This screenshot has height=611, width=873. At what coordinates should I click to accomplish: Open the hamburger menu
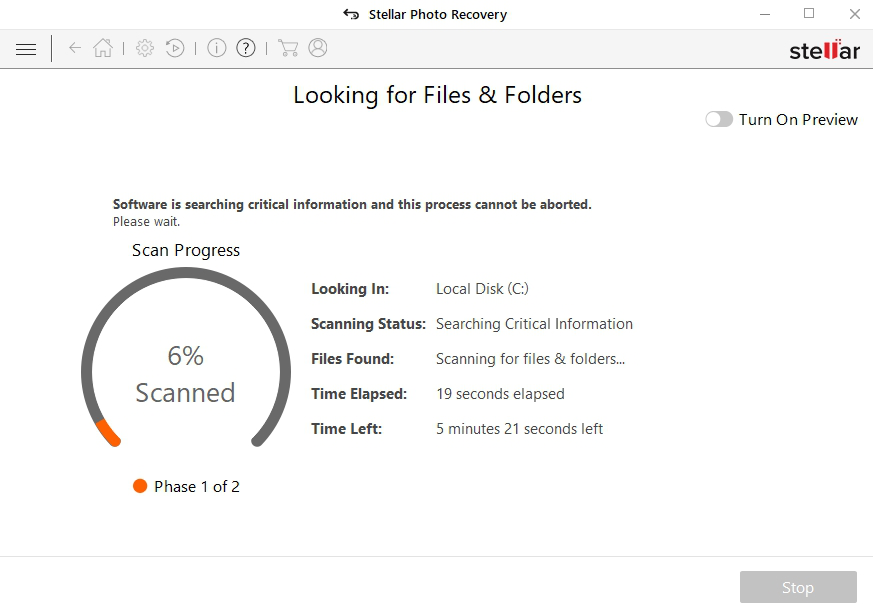pyautogui.click(x=26, y=49)
